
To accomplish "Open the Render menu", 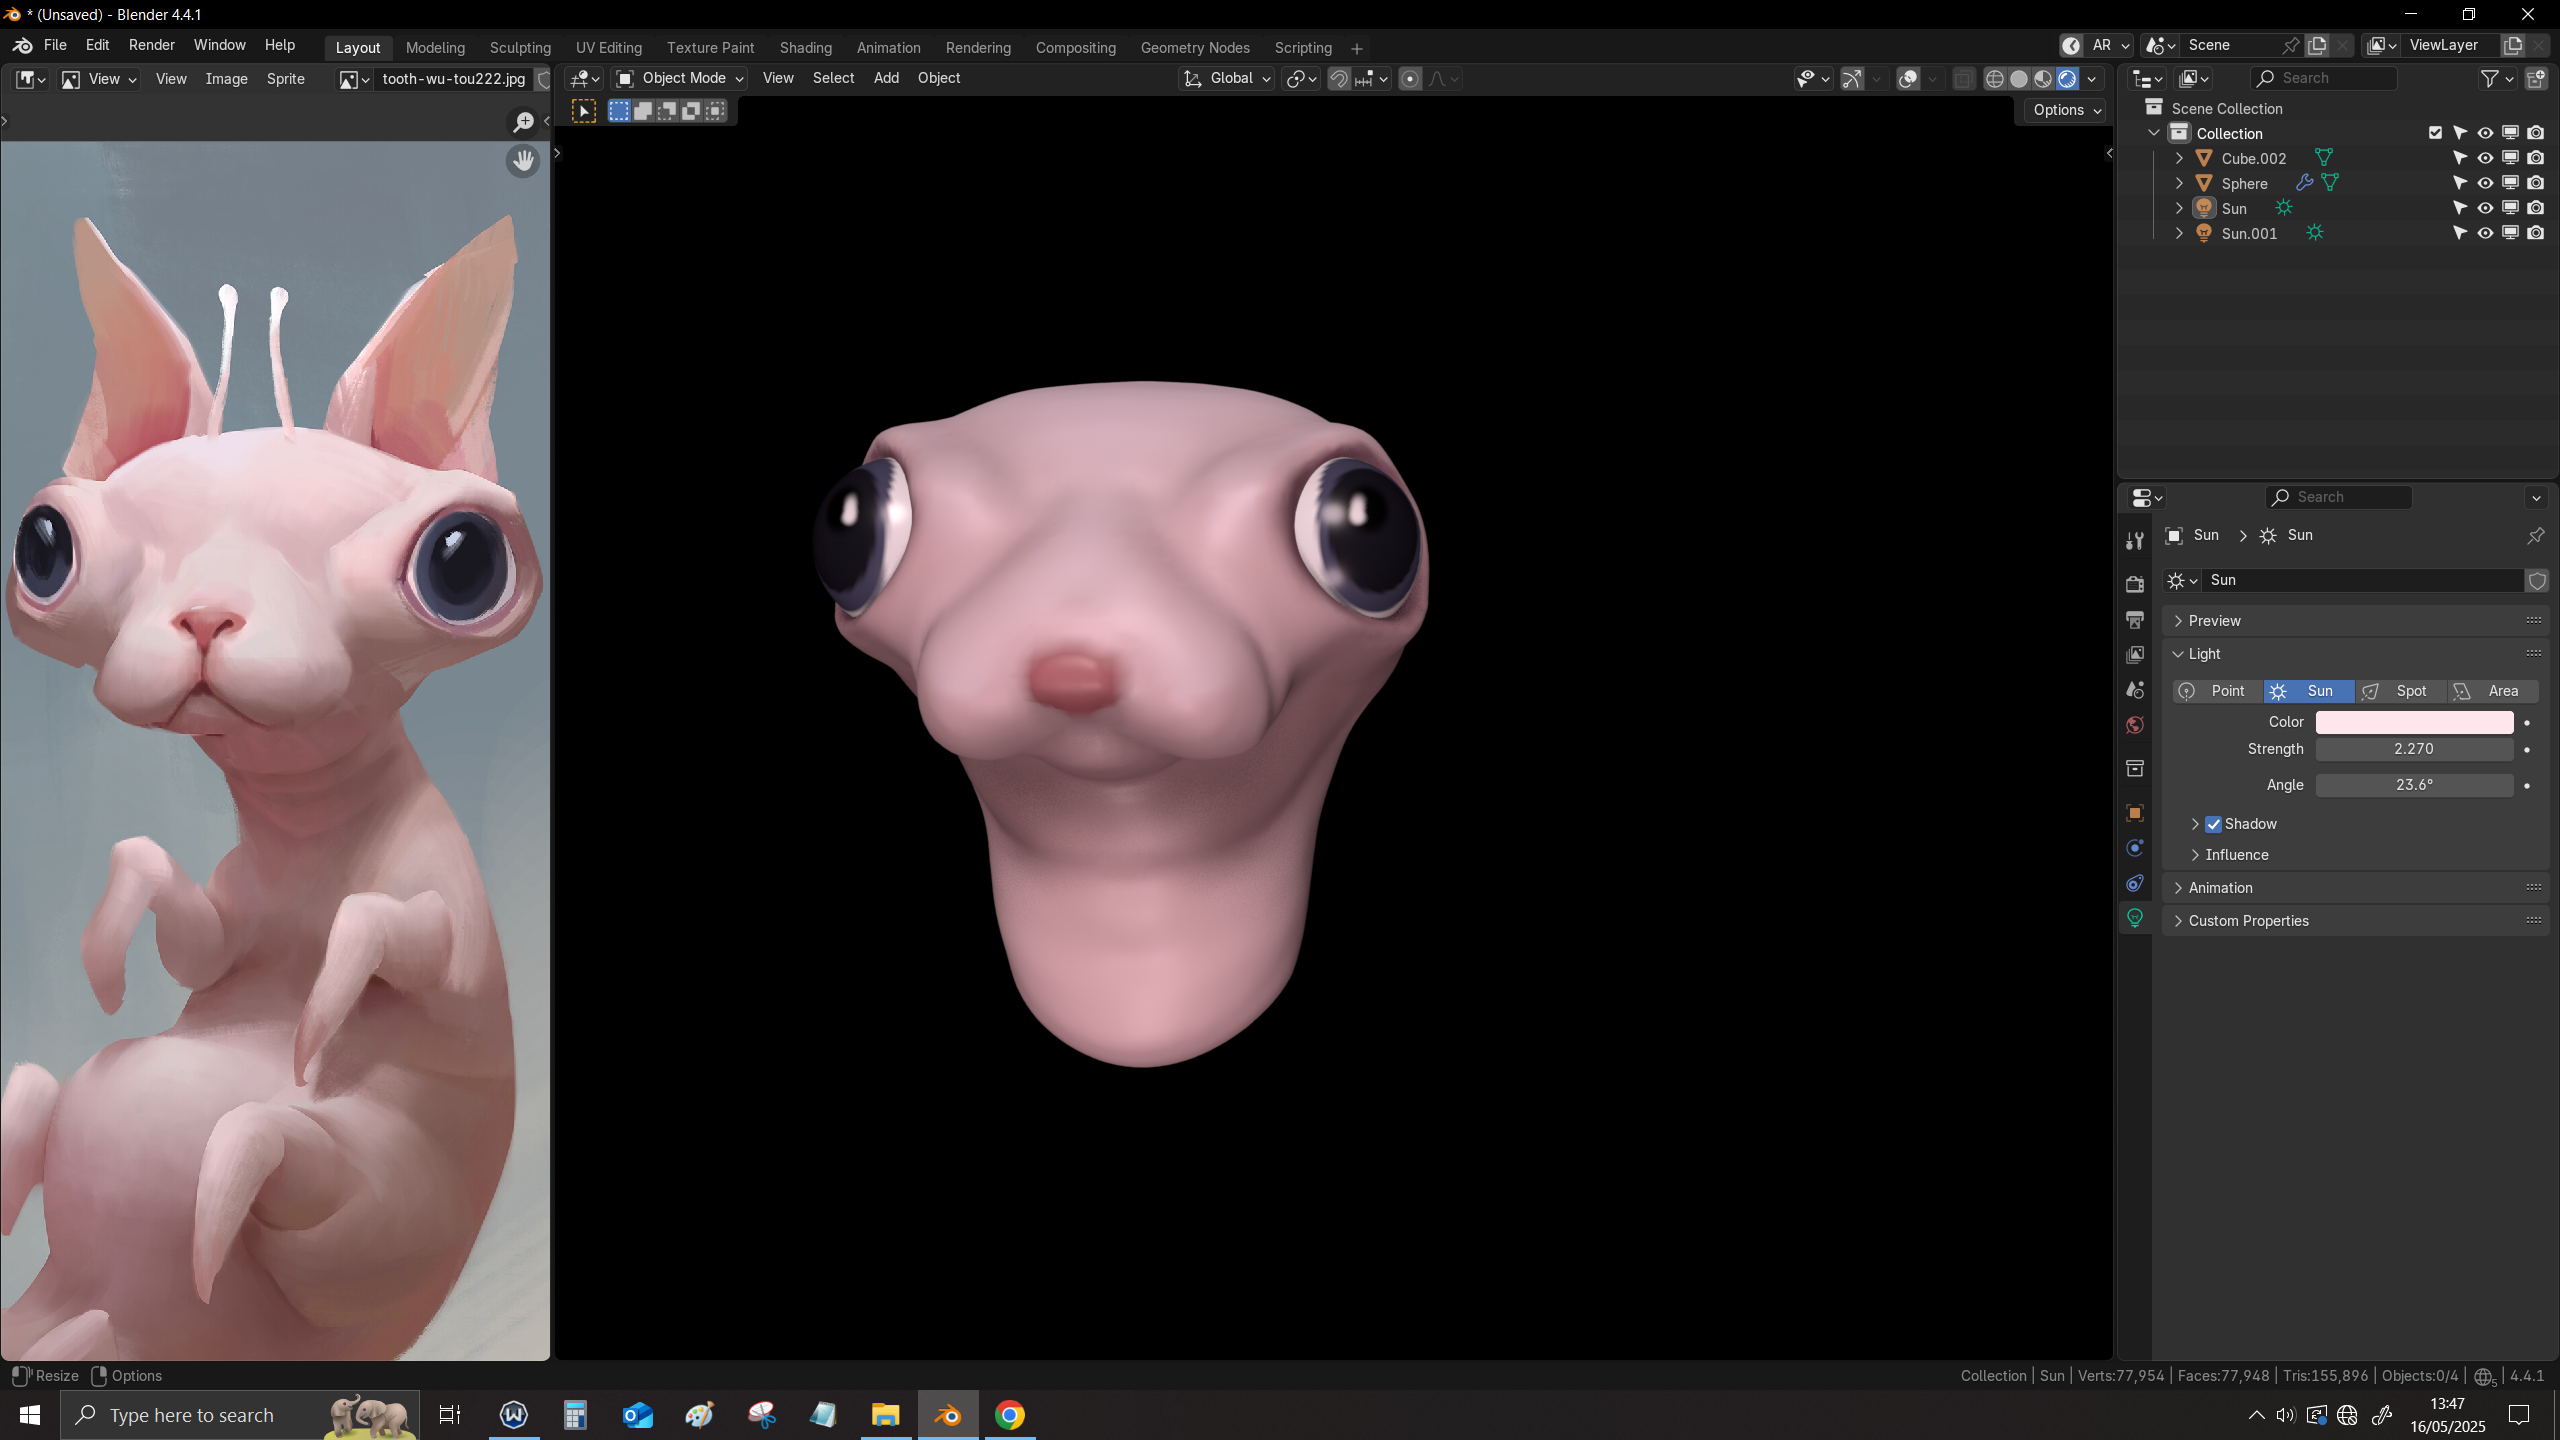I will coord(152,46).
